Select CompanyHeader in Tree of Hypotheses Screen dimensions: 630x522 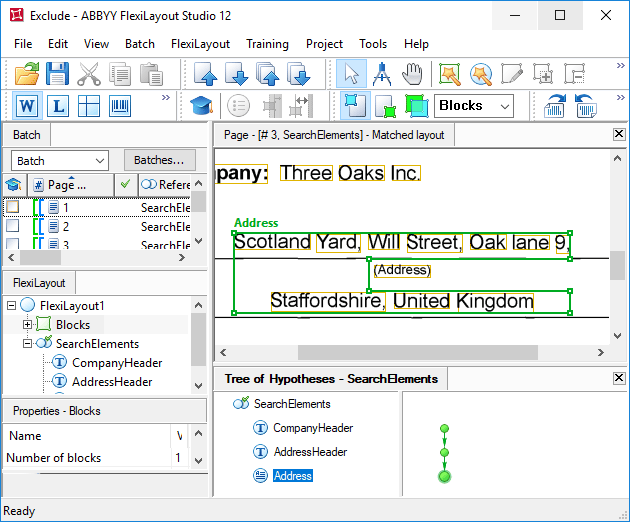tap(313, 428)
